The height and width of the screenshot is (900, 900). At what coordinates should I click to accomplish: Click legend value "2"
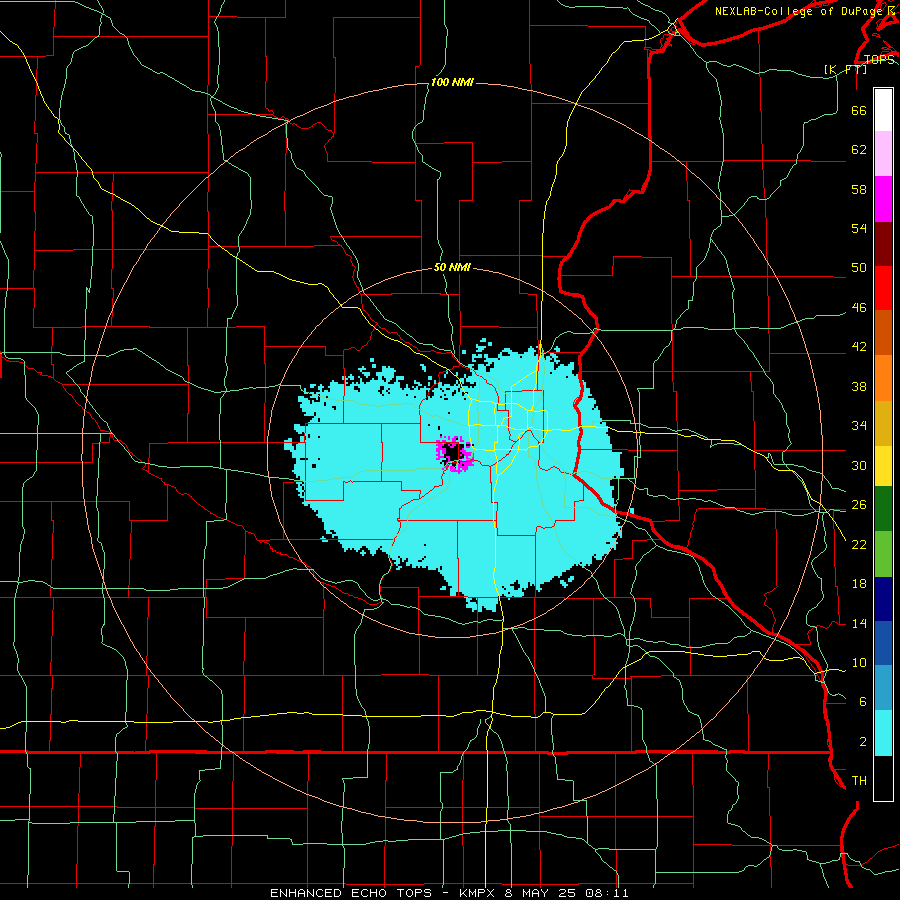coord(862,742)
